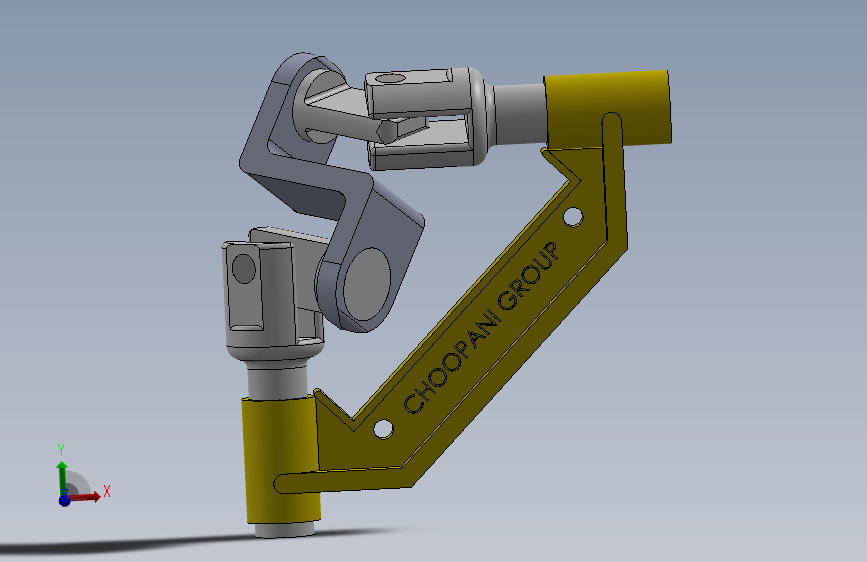Image resolution: width=867 pixels, height=562 pixels.
Task: Select the yellow horizontal sleeve at the top right
Action: (608, 110)
